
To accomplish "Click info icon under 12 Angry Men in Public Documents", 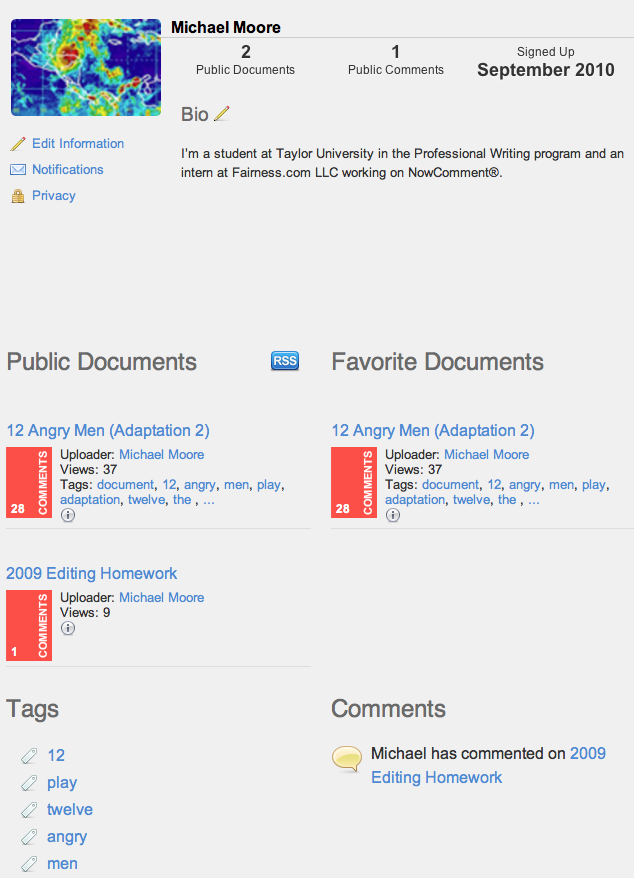I will pyautogui.click(x=68, y=515).
